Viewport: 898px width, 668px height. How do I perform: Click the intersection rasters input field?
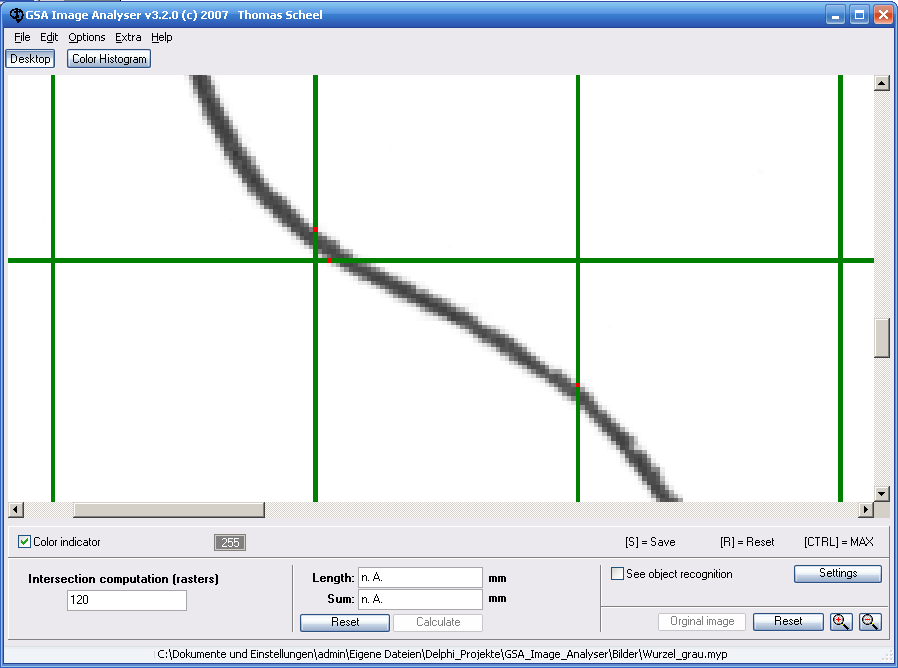[127, 600]
